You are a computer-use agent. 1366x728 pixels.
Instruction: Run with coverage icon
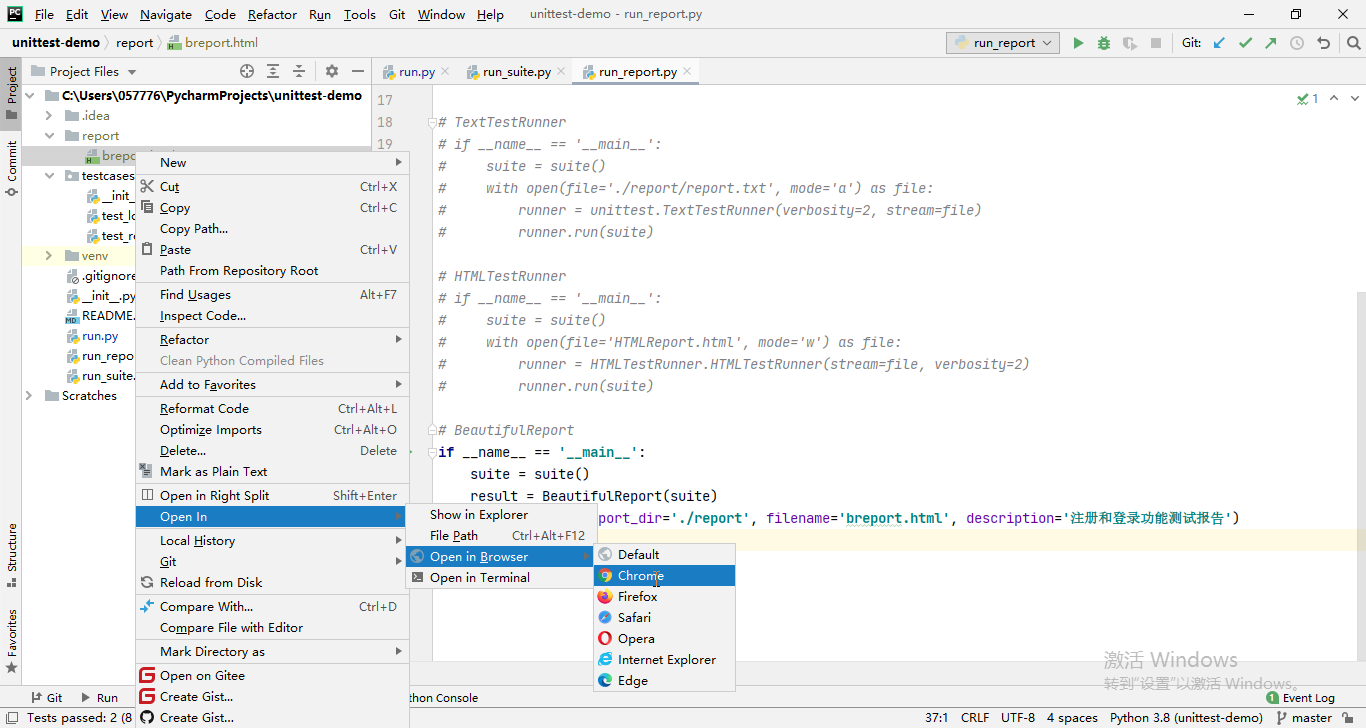(1130, 43)
